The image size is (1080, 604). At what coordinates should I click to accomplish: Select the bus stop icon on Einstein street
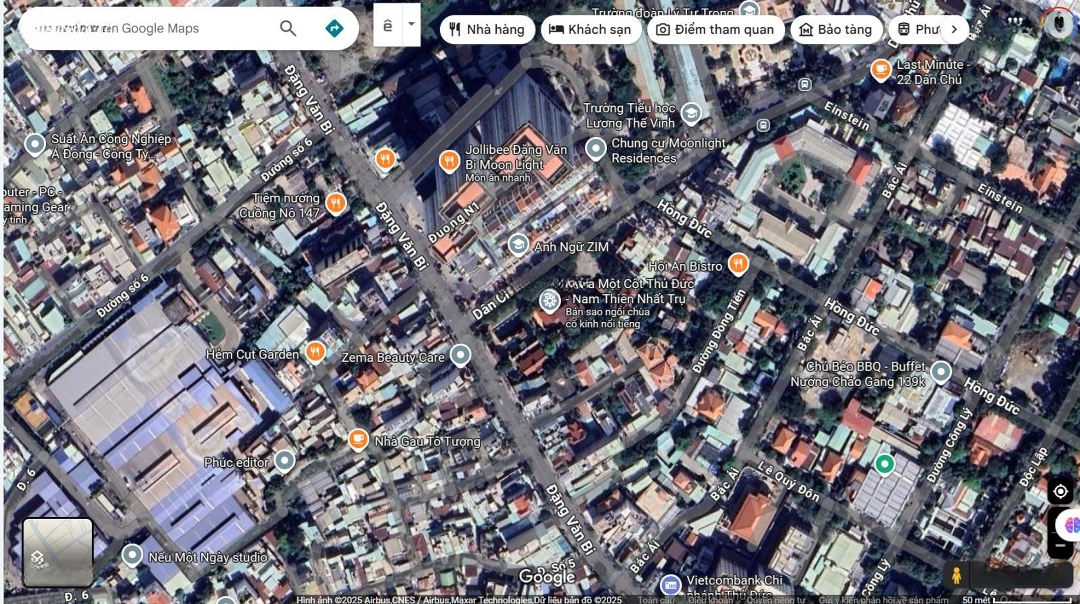[x=762, y=125]
